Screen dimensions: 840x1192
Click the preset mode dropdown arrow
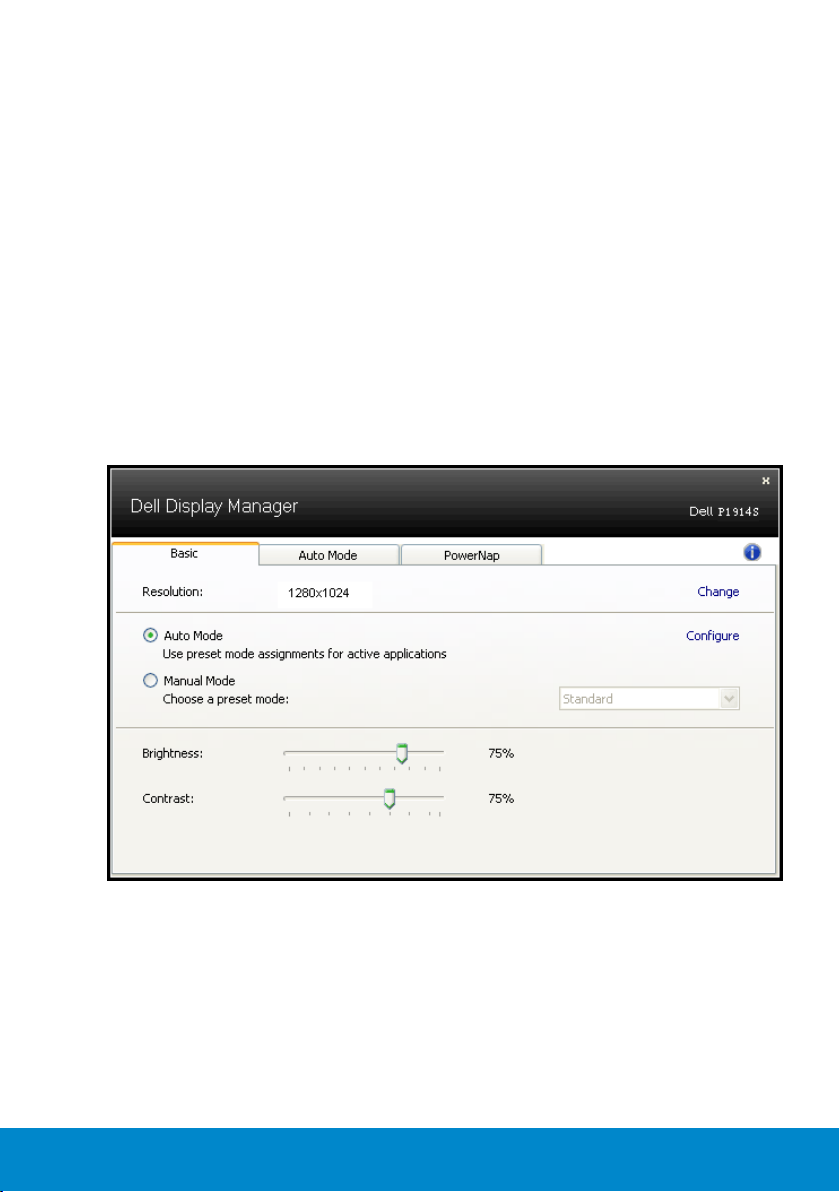pos(730,699)
